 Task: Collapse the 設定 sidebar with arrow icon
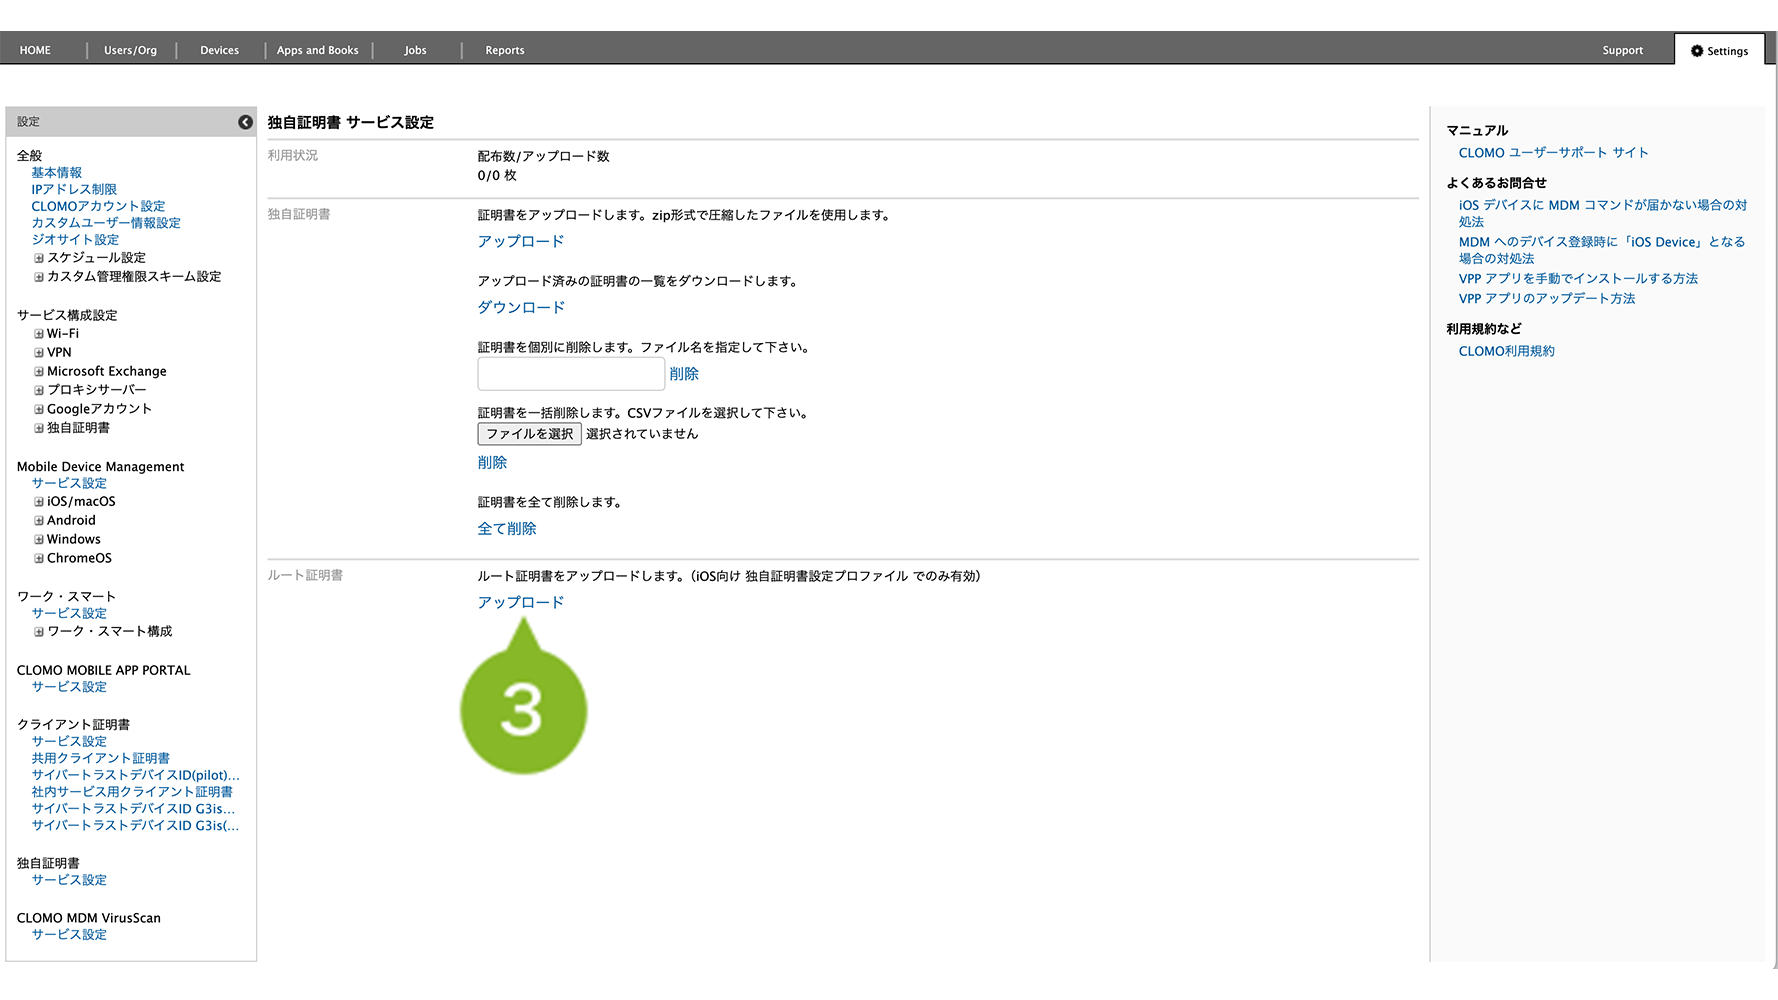(x=245, y=122)
